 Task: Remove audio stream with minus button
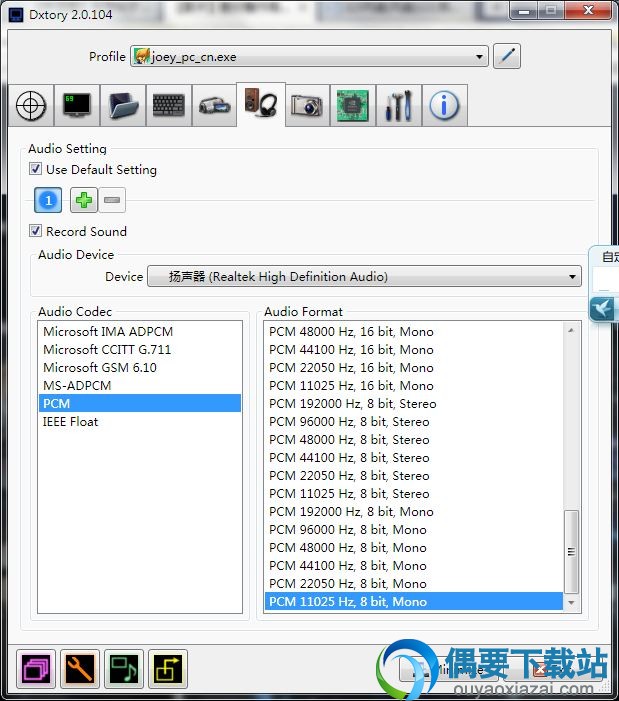(x=112, y=200)
